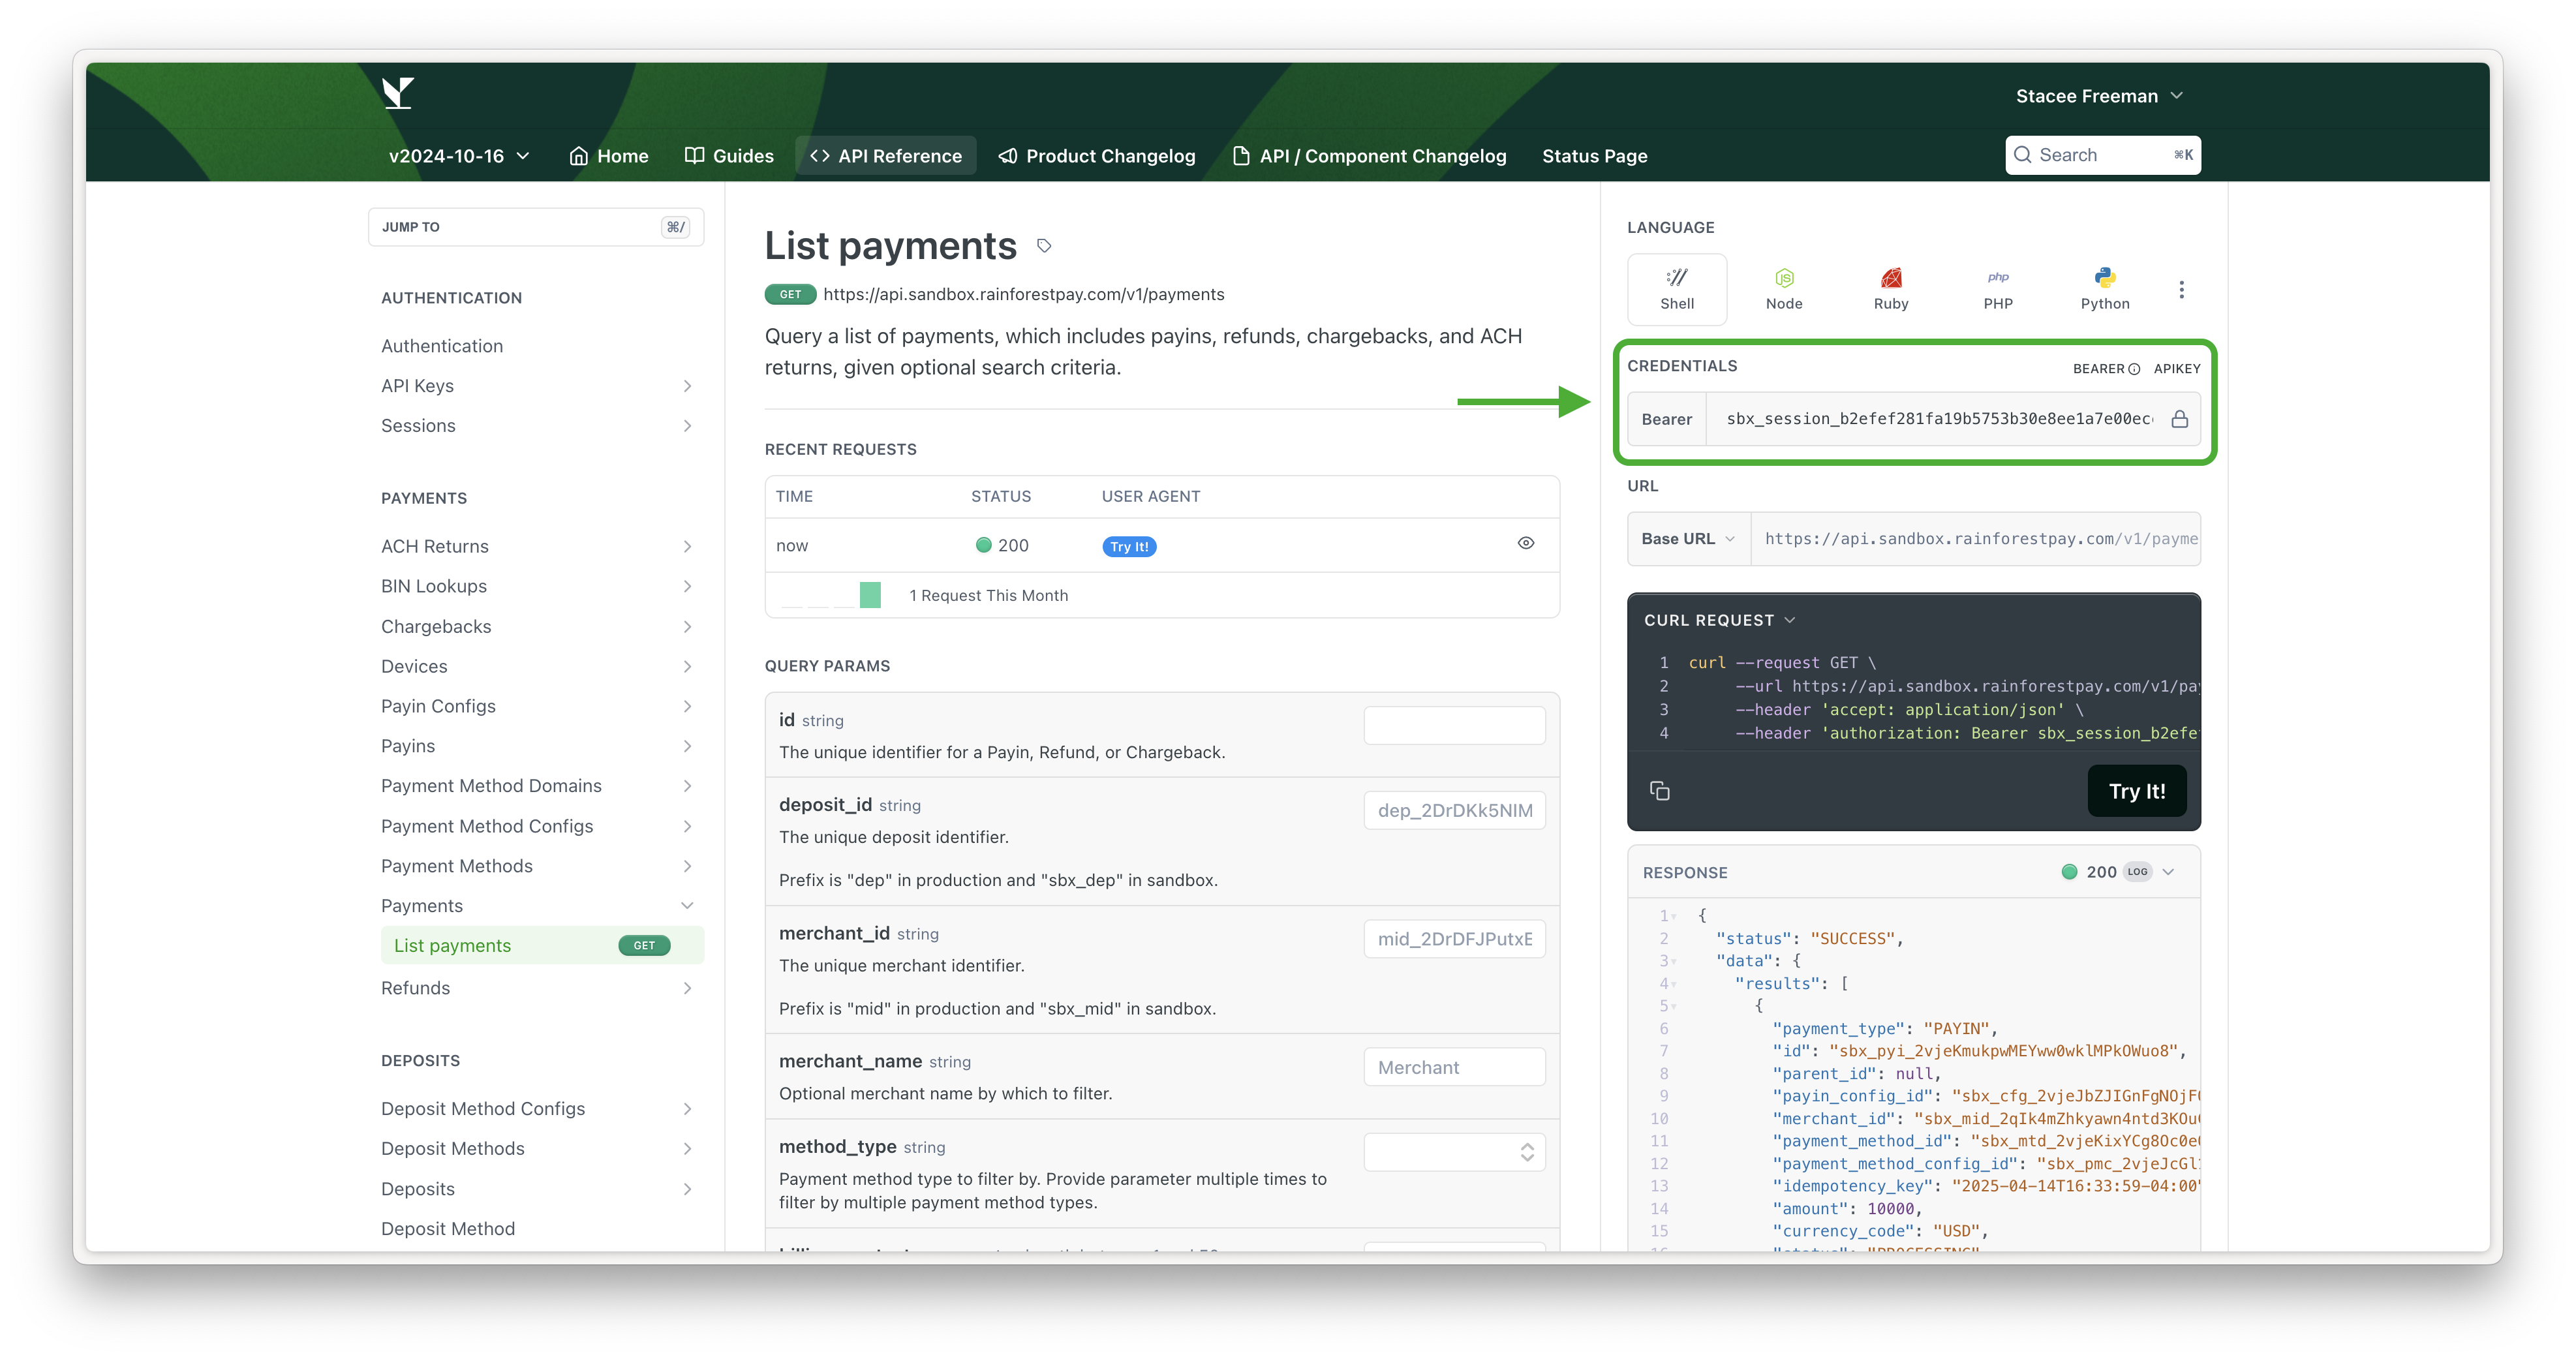Image resolution: width=2576 pixels, height=1361 pixels.
Task: Copy the cURL request with the copy icon
Action: point(1660,791)
